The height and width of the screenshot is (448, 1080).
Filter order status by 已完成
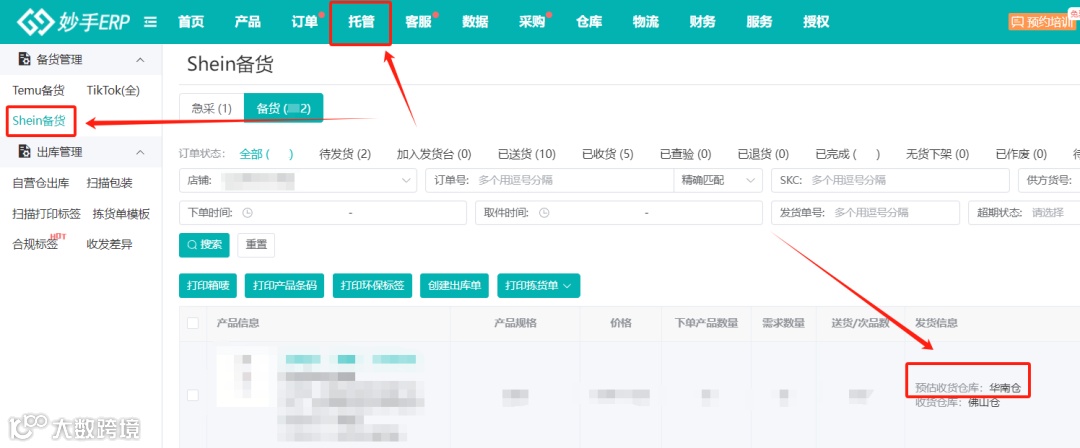(x=848, y=154)
